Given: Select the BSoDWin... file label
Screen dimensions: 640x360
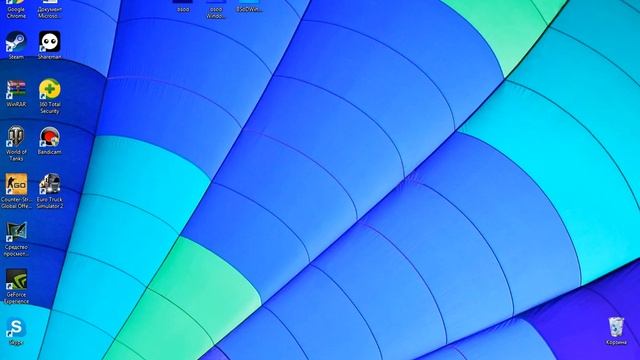Looking at the screenshot, I should [249, 9].
